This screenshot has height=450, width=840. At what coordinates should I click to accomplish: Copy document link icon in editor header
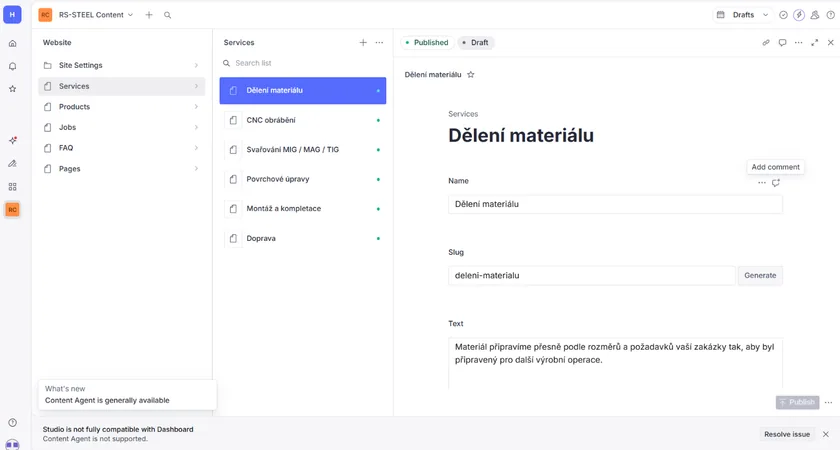point(766,42)
